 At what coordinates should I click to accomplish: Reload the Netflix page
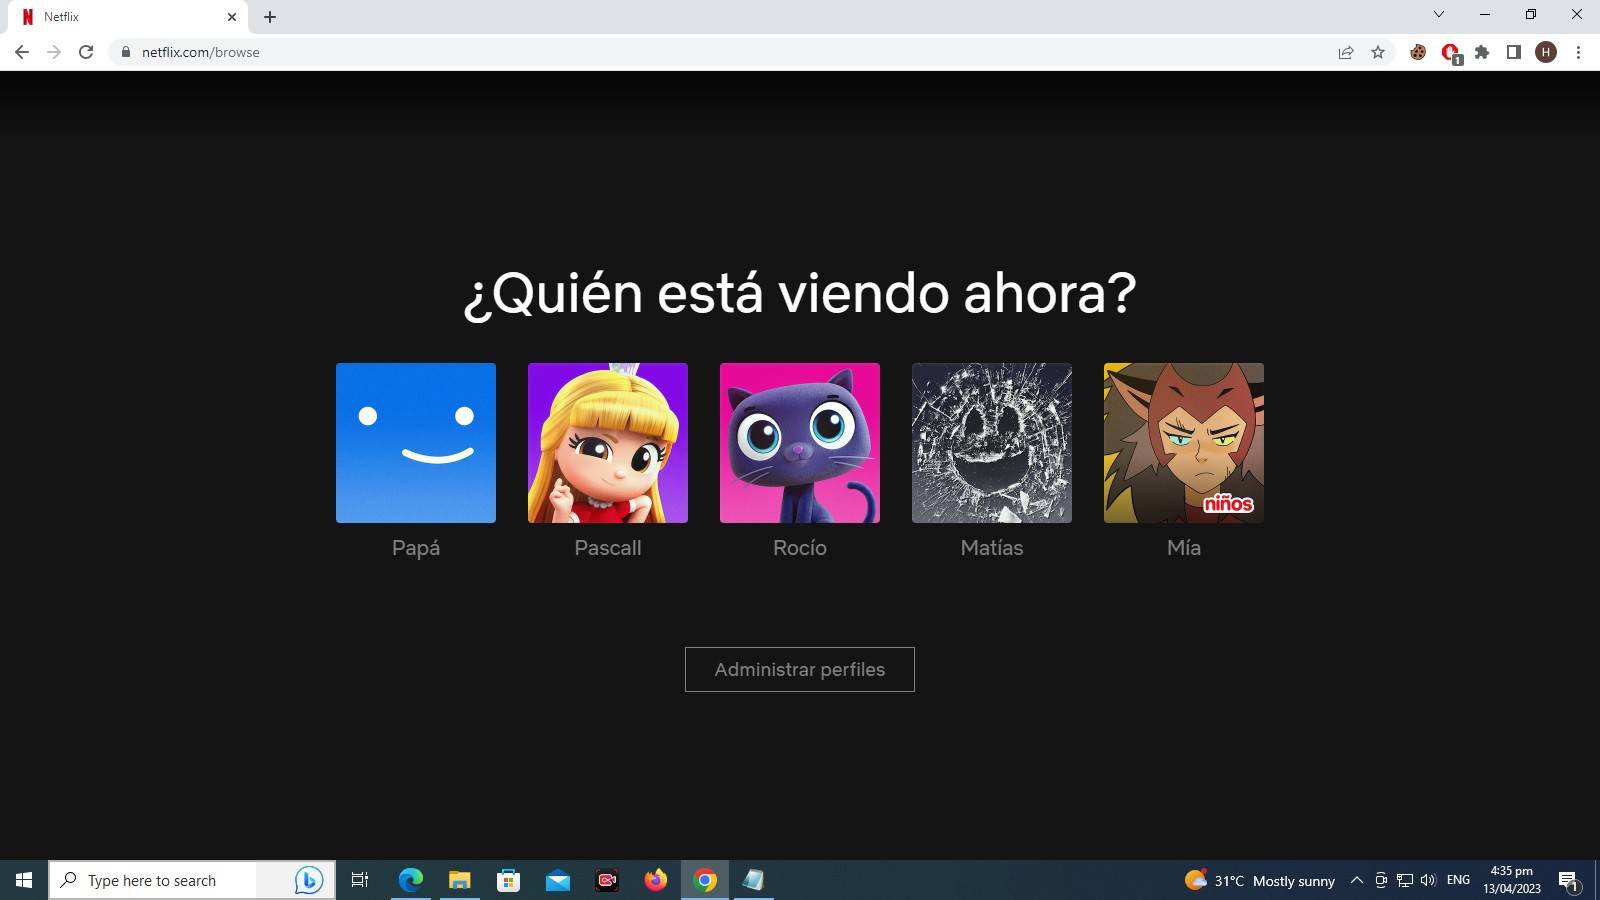[86, 52]
